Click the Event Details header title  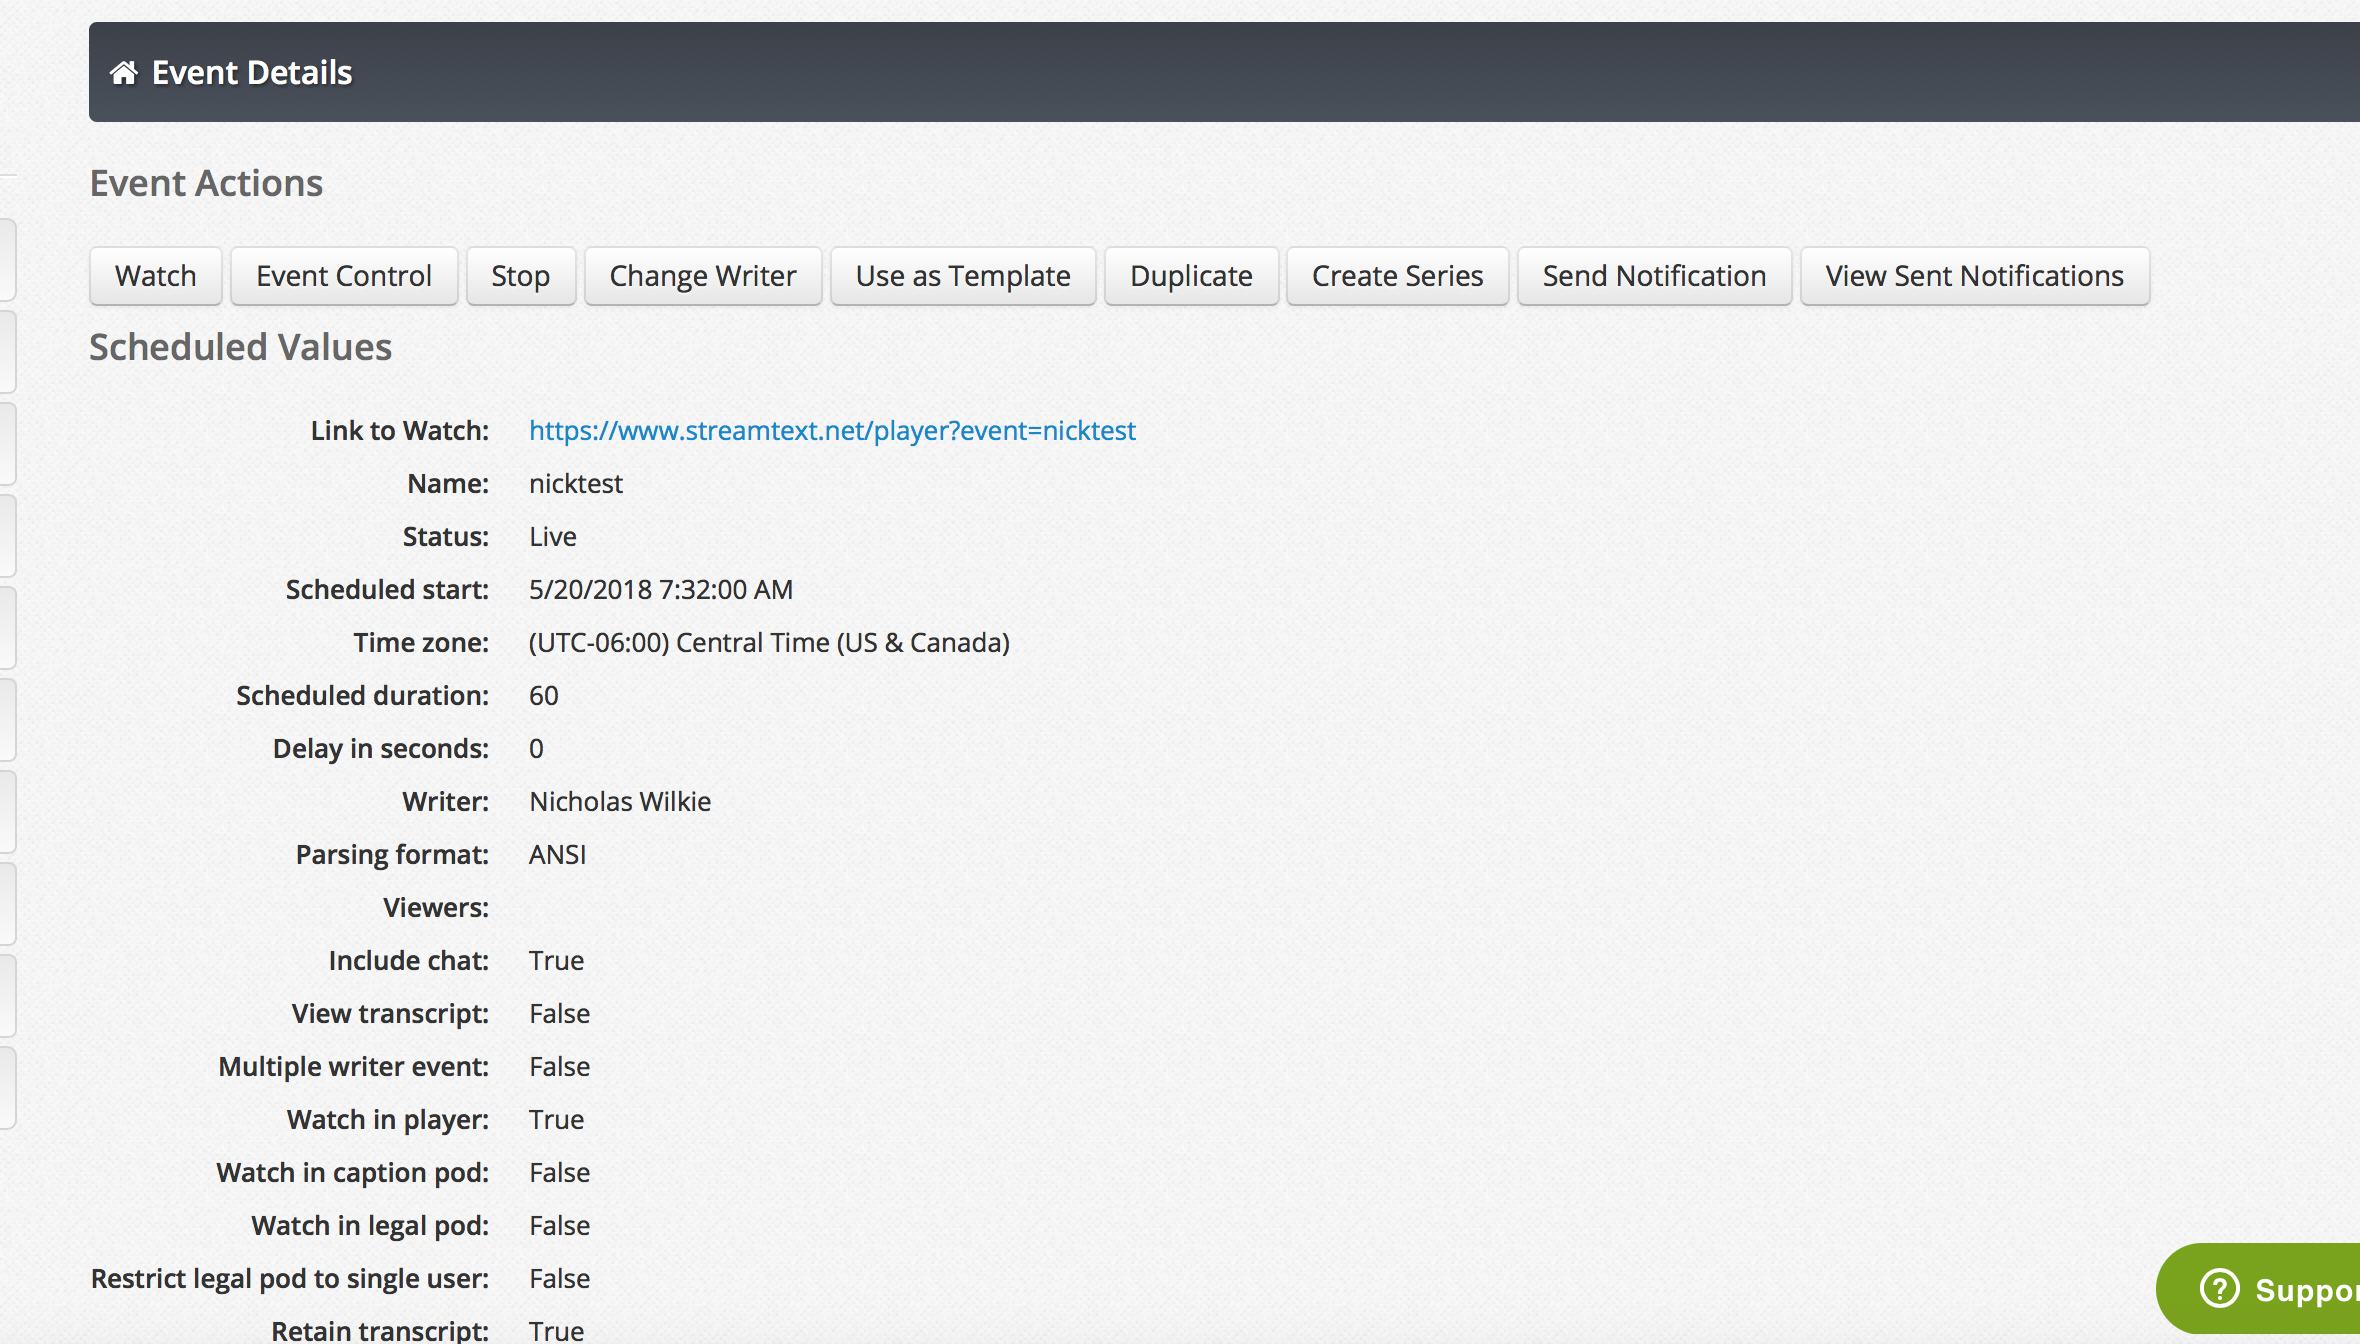252,73
